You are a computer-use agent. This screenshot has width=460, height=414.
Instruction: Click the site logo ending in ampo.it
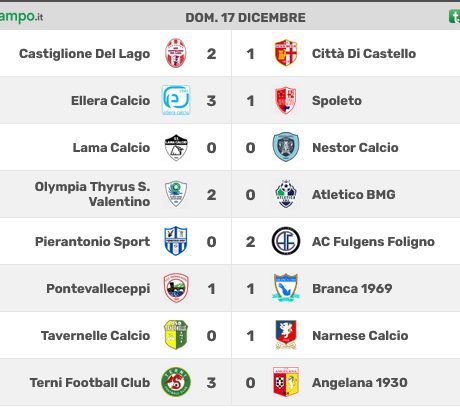(x=21, y=17)
